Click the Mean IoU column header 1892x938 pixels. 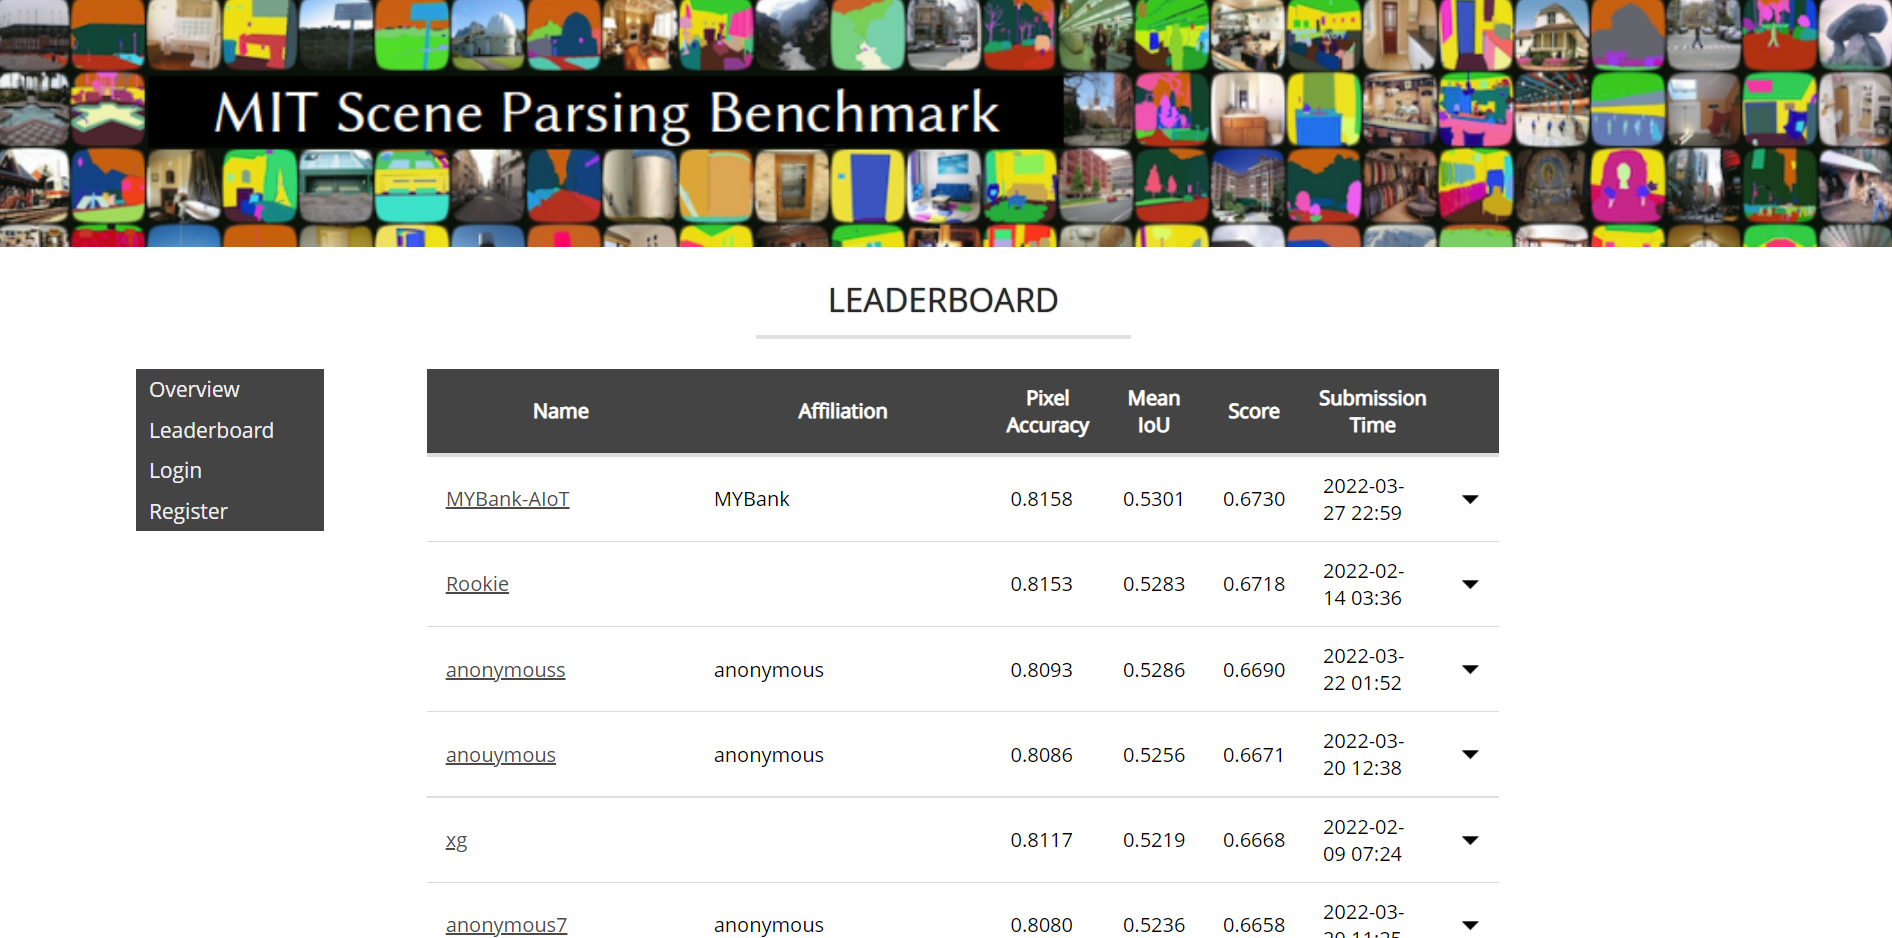(x=1153, y=411)
